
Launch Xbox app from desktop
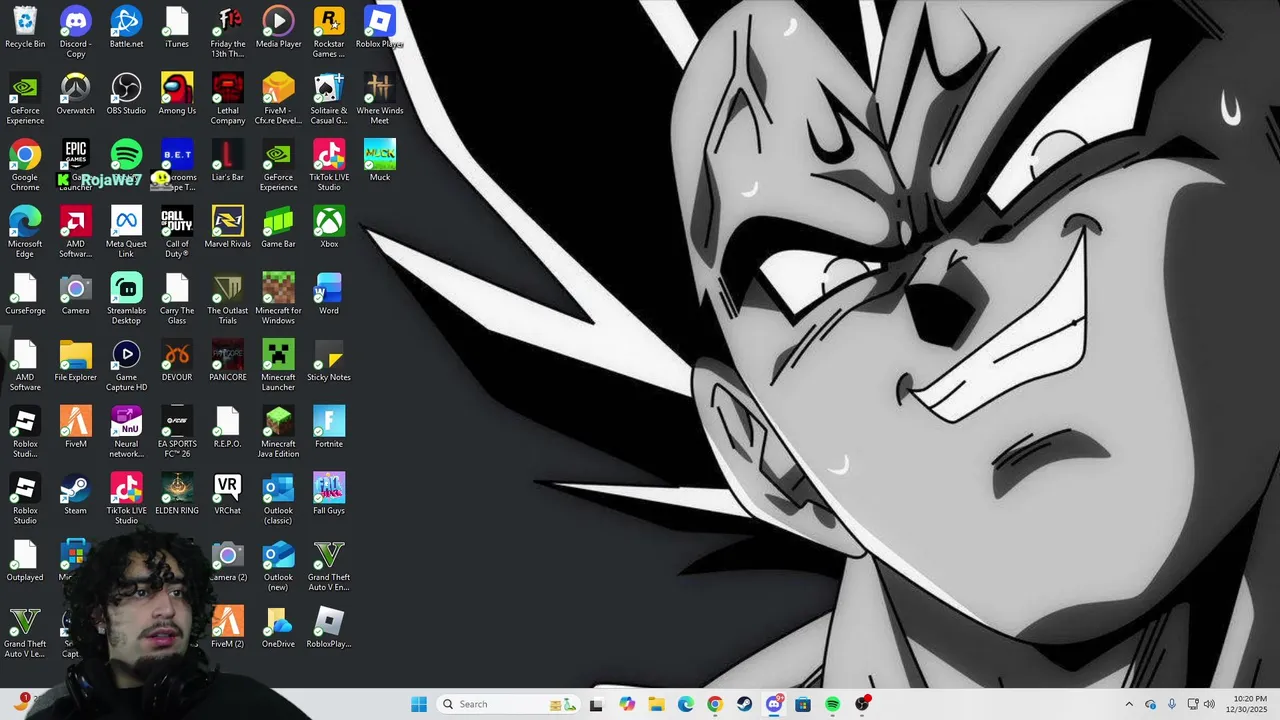coord(329,227)
